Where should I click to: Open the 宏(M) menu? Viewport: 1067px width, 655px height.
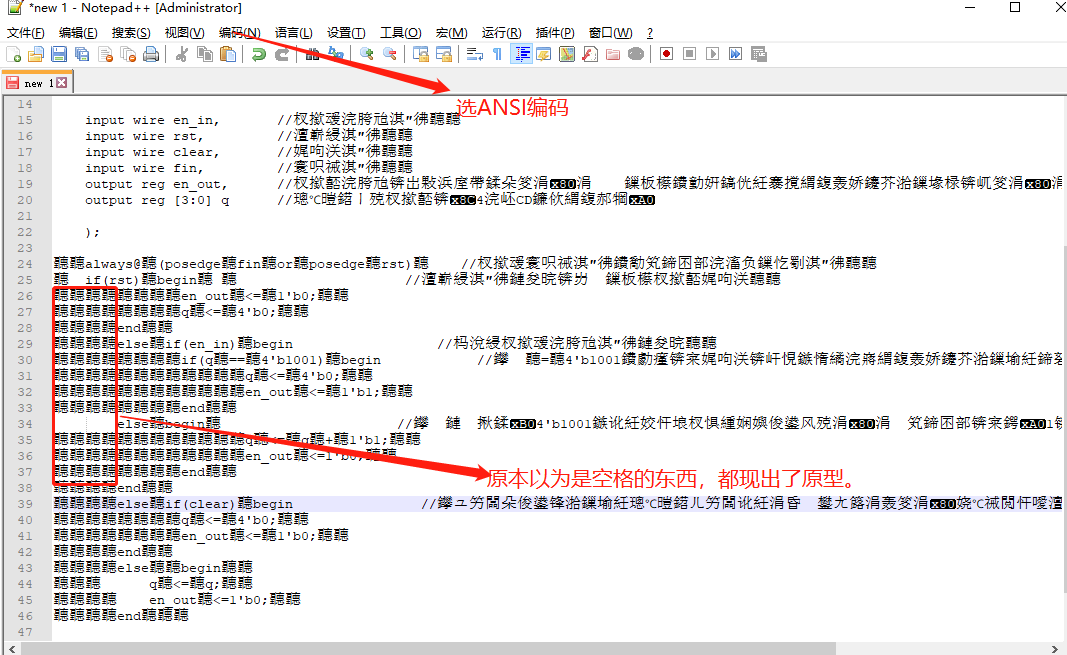(x=452, y=32)
